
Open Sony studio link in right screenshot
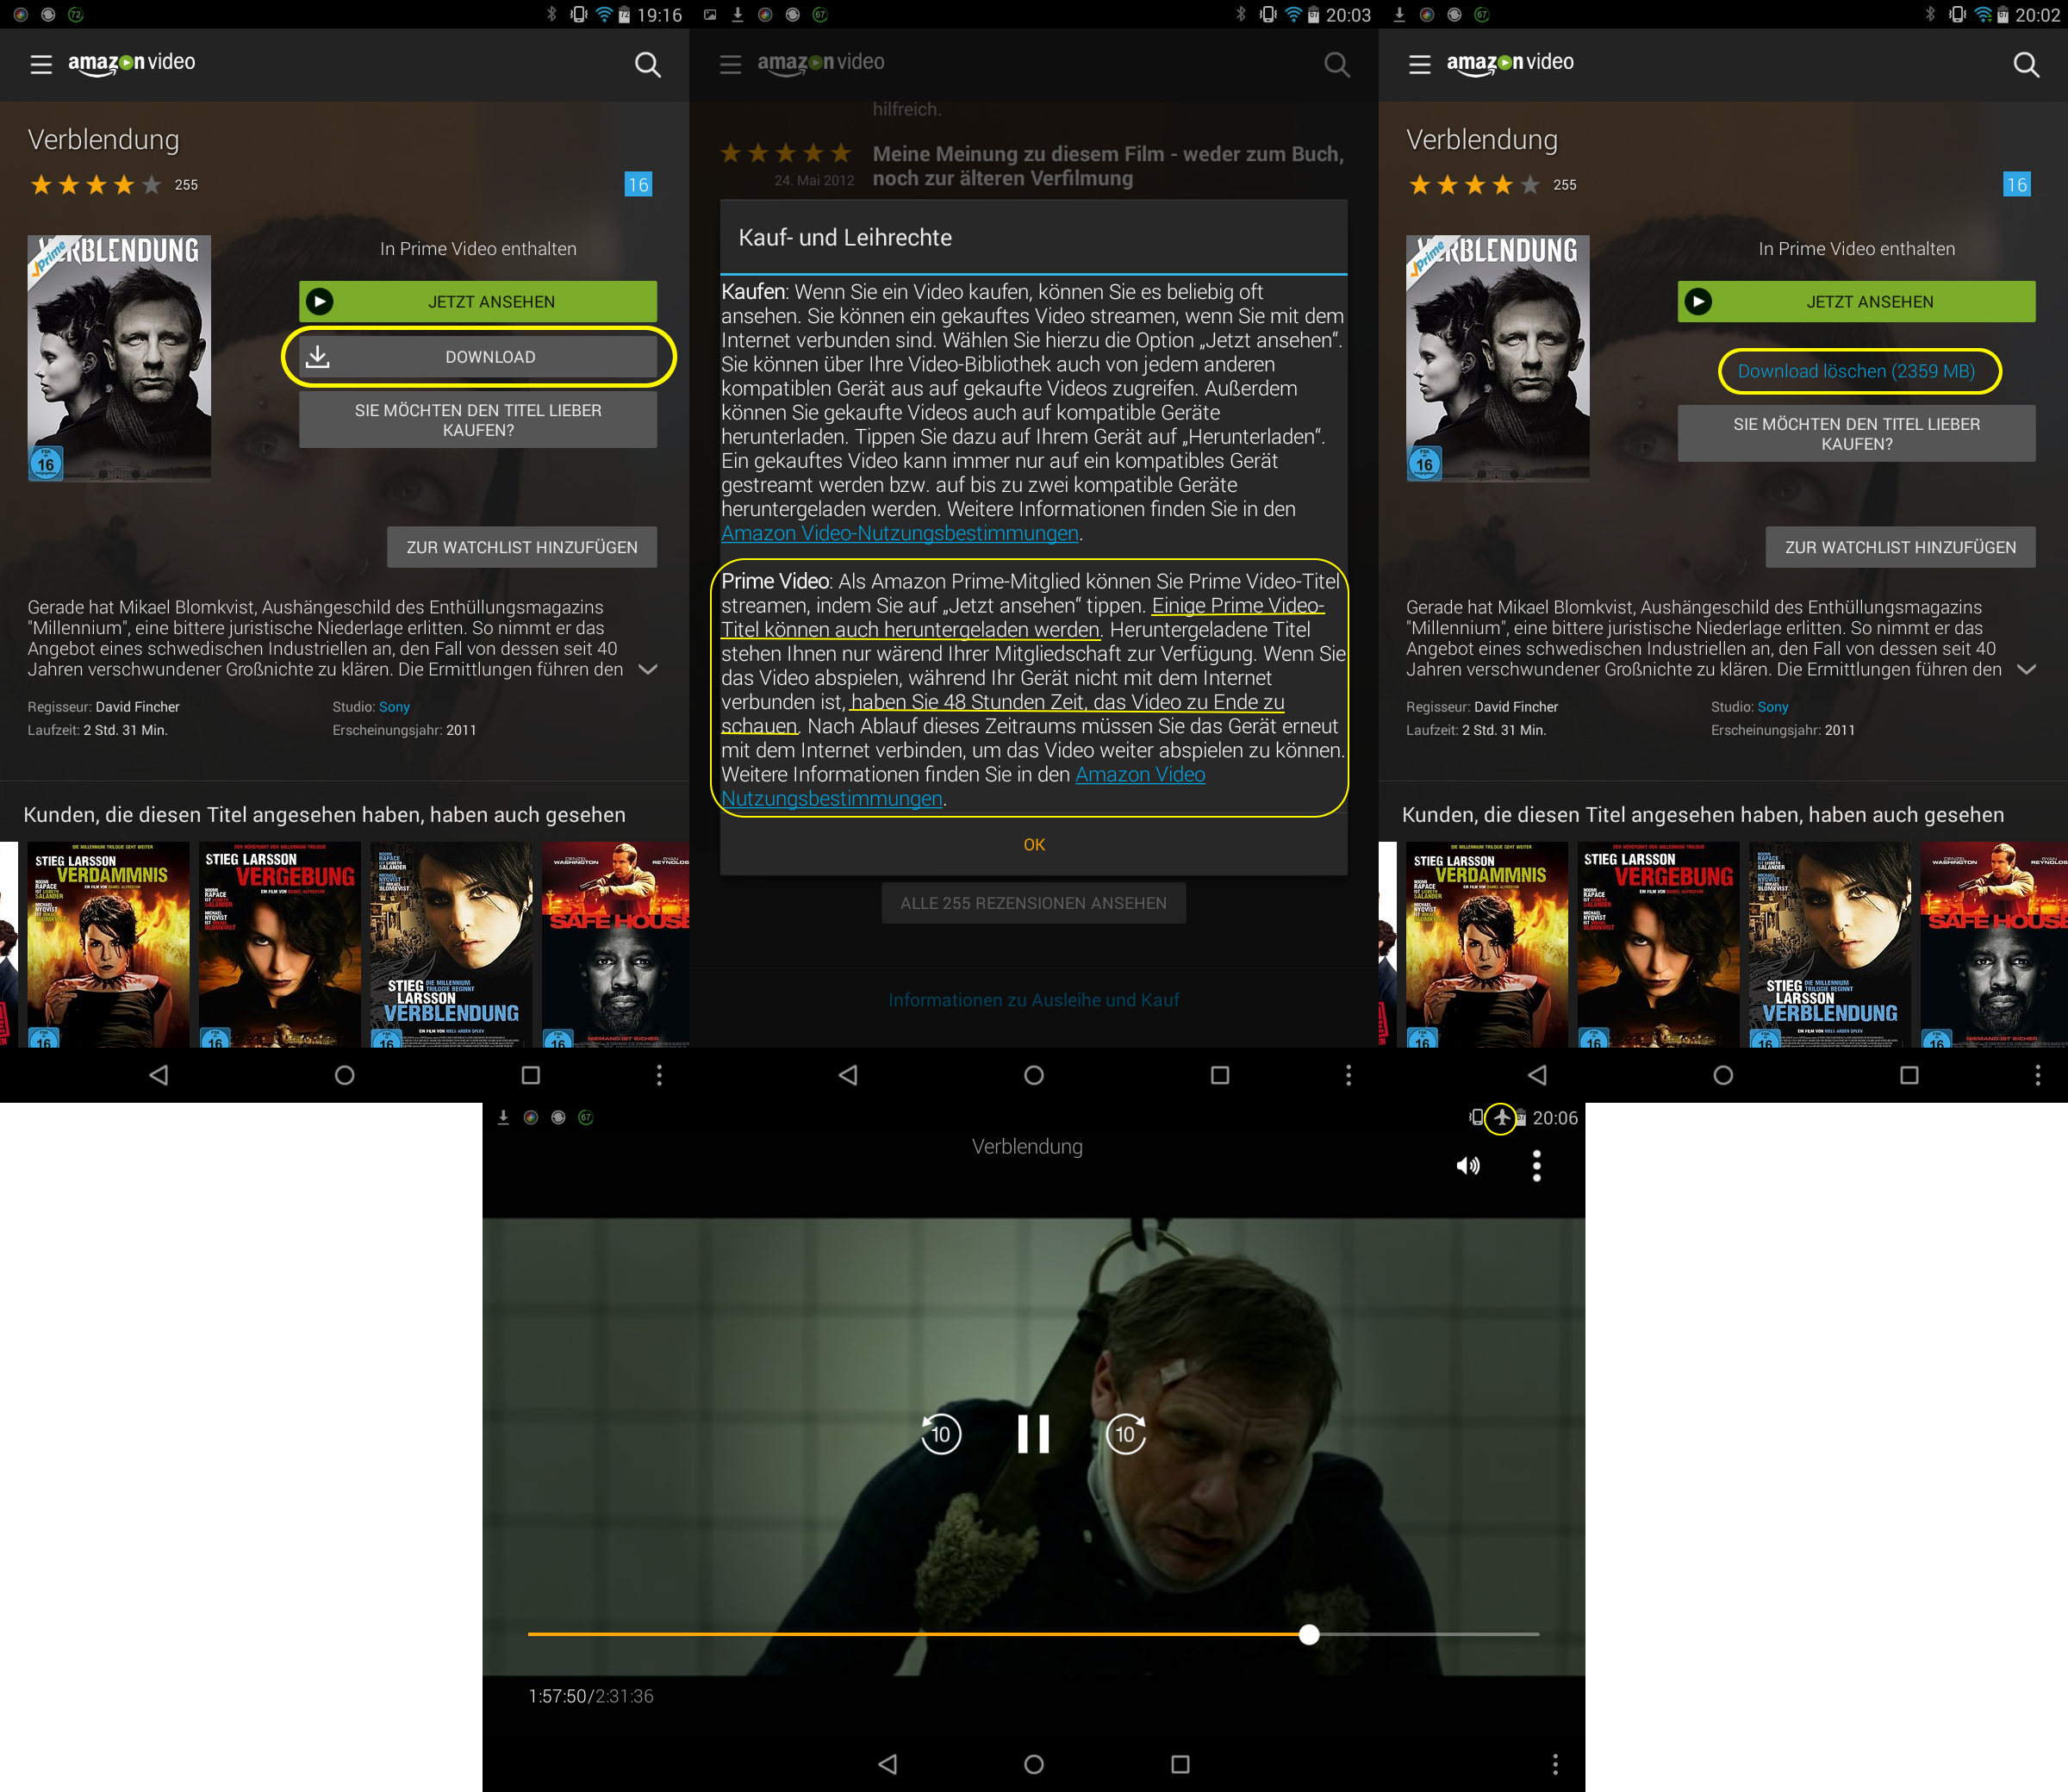coord(1772,707)
